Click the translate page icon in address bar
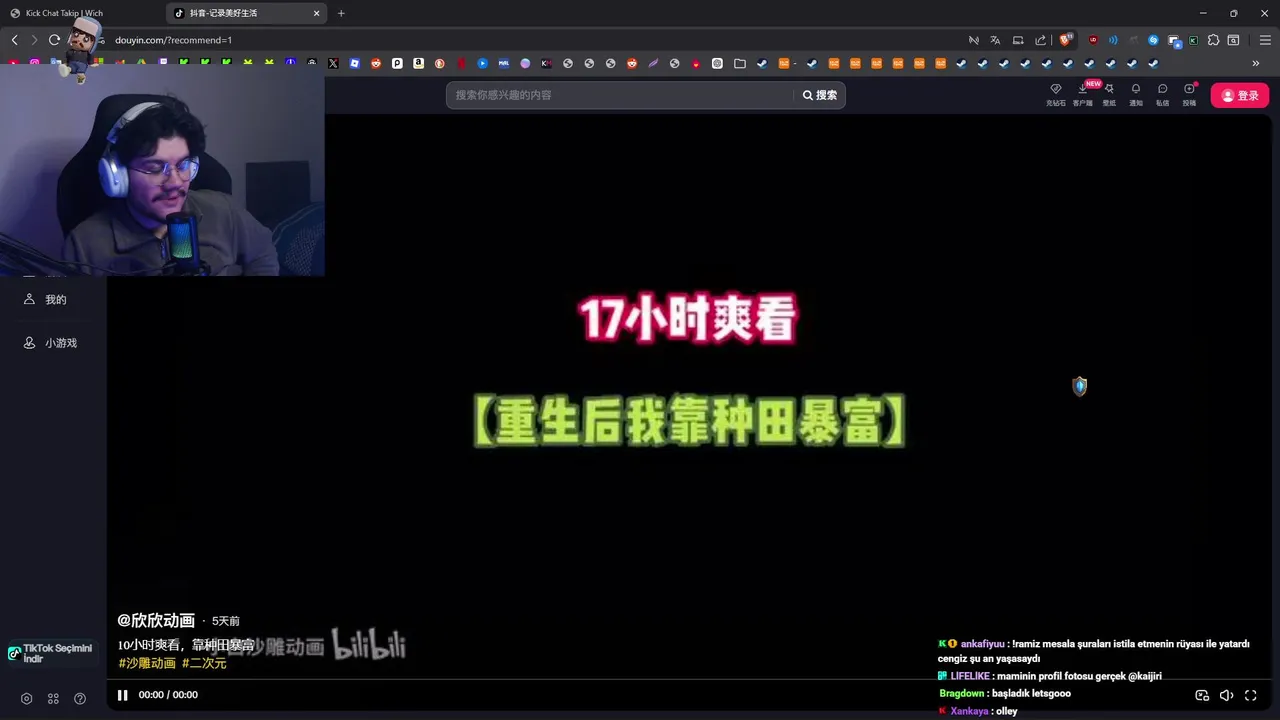 click(x=995, y=40)
